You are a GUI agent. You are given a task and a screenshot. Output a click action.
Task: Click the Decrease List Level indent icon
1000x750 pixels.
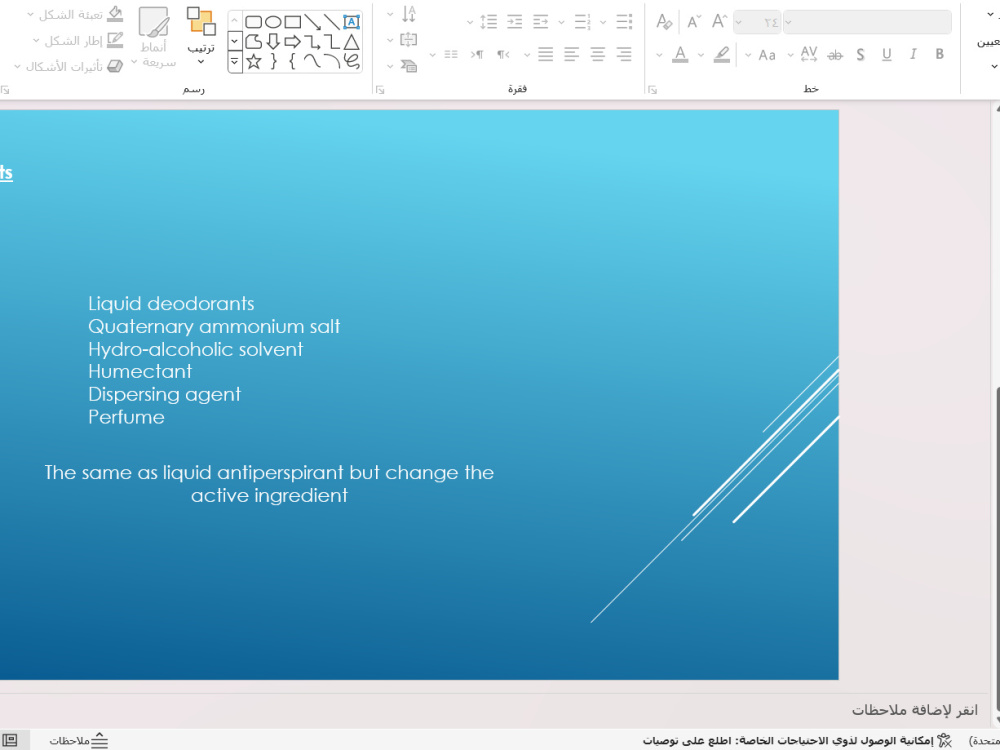pos(541,22)
